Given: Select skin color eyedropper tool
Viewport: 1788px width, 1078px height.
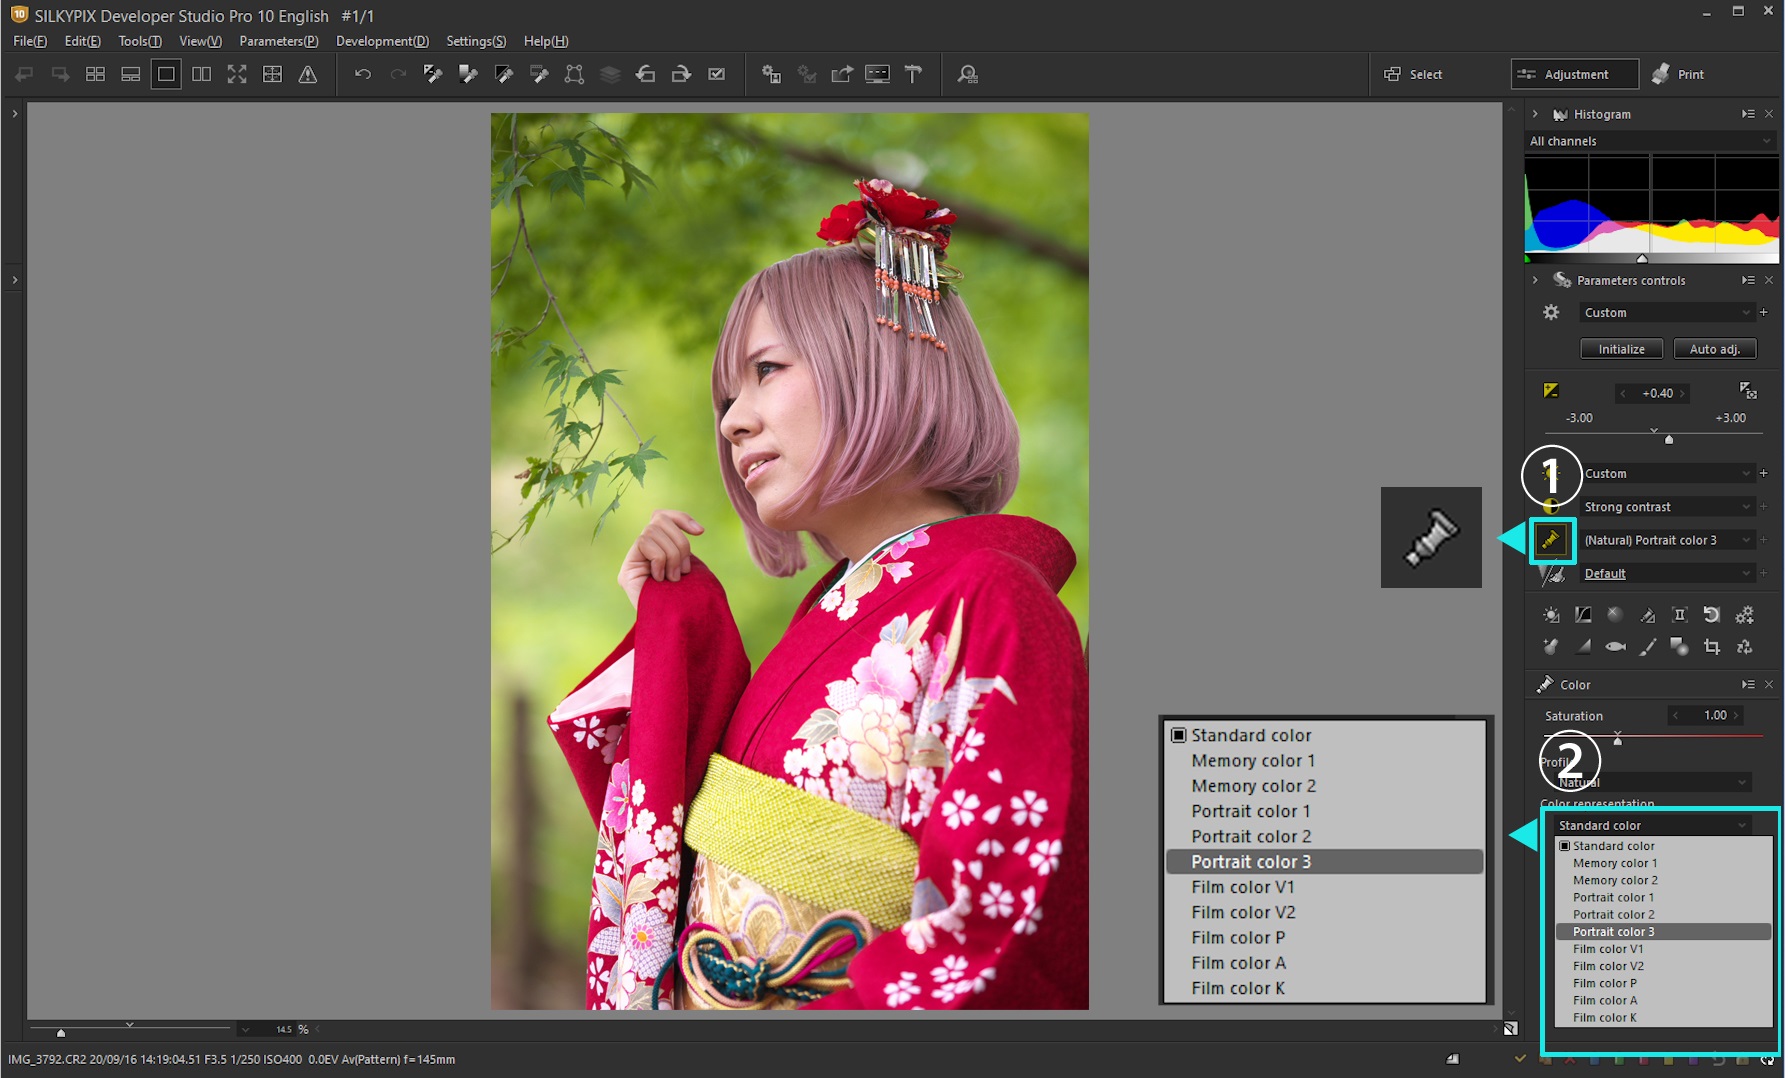Looking at the screenshot, I should click(539, 74).
